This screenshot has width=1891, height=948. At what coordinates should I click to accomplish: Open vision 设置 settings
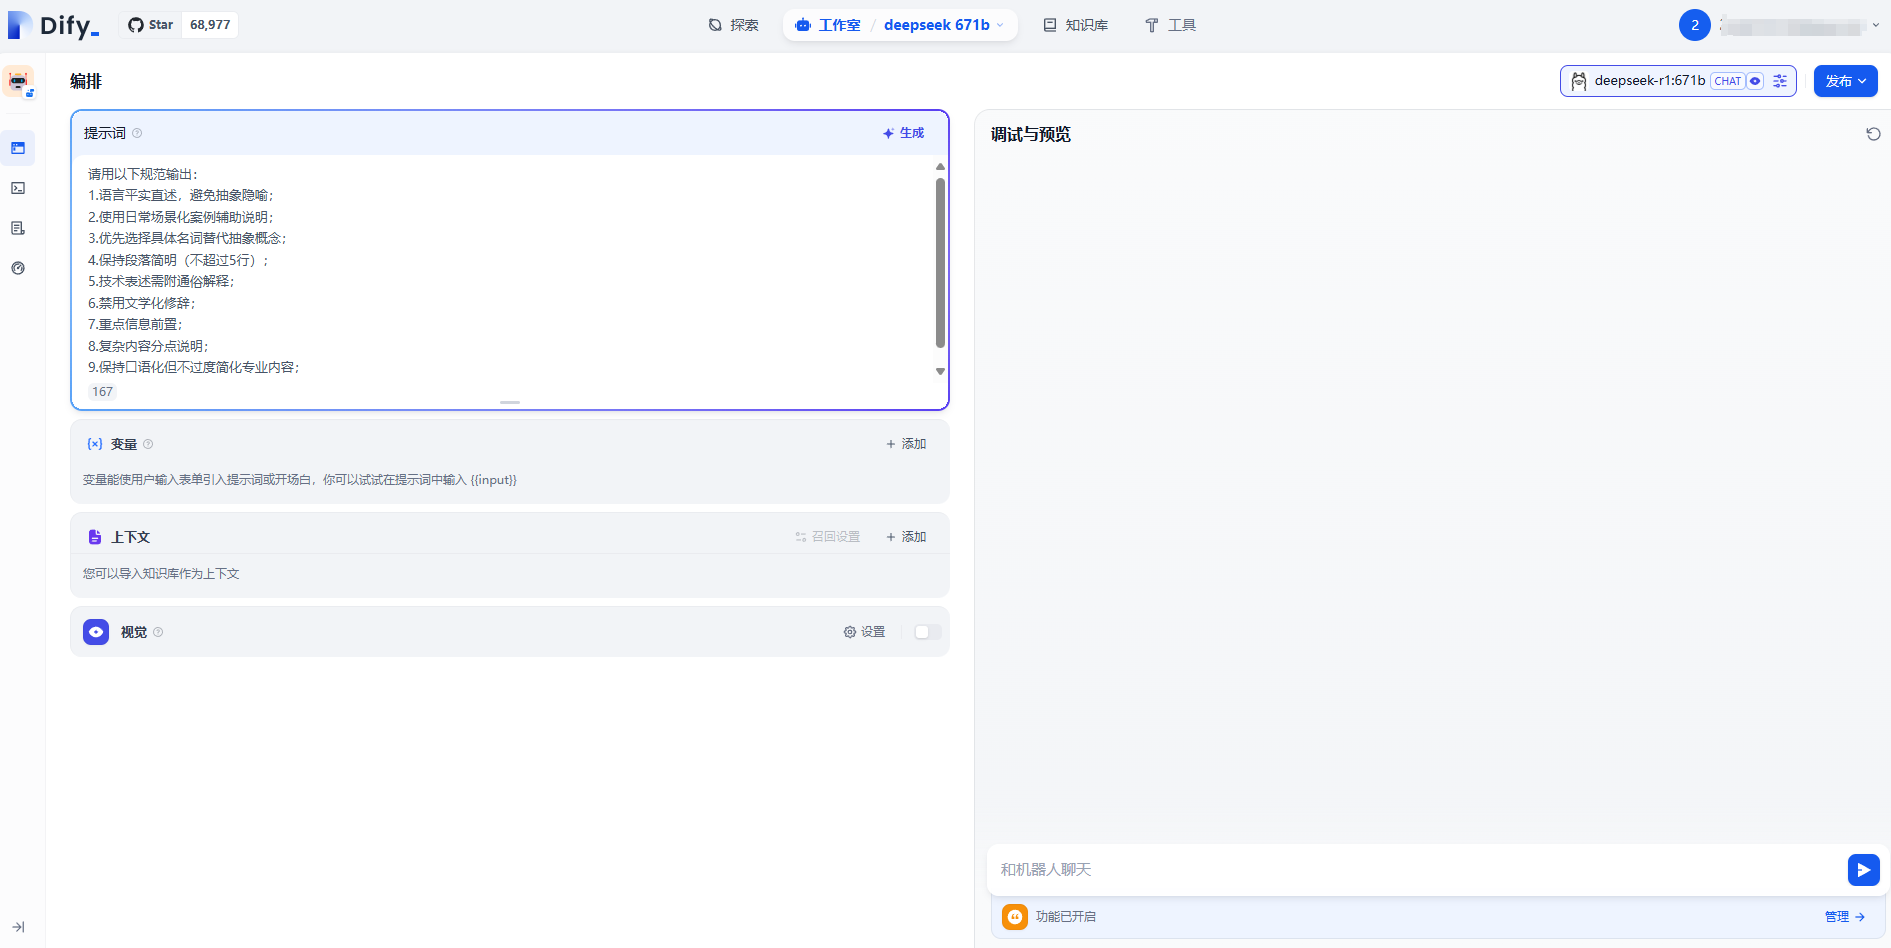pos(864,632)
